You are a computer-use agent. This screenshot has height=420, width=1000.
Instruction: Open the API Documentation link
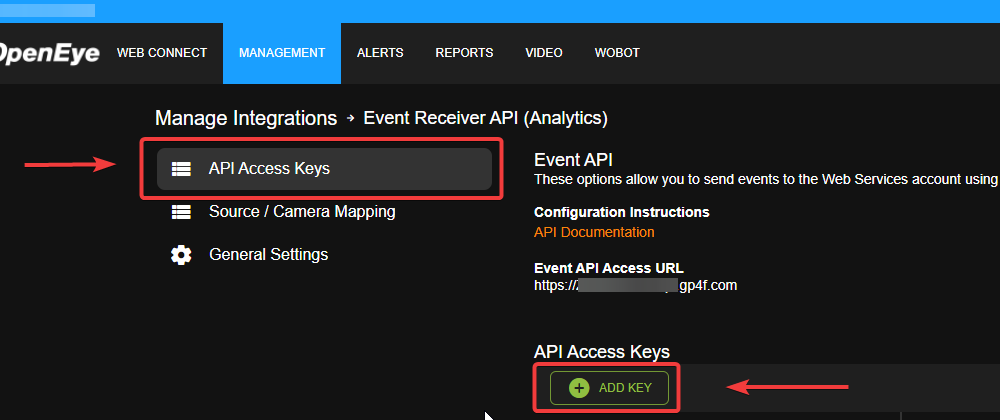click(x=594, y=232)
